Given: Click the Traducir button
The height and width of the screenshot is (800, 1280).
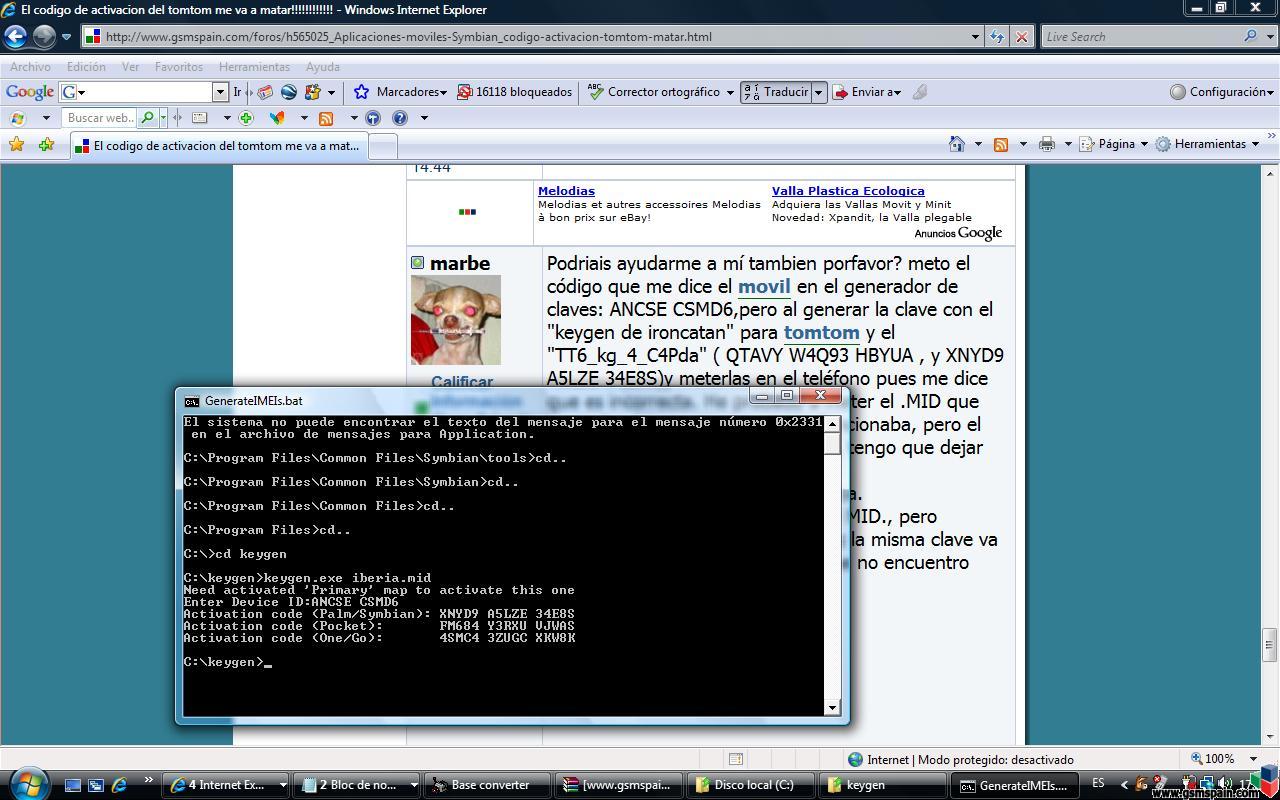Looking at the screenshot, I should click(x=776, y=92).
